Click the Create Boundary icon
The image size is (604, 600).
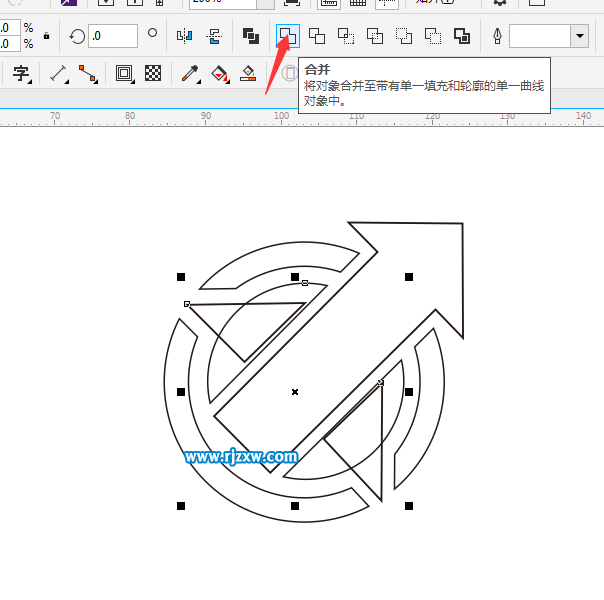click(462, 36)
